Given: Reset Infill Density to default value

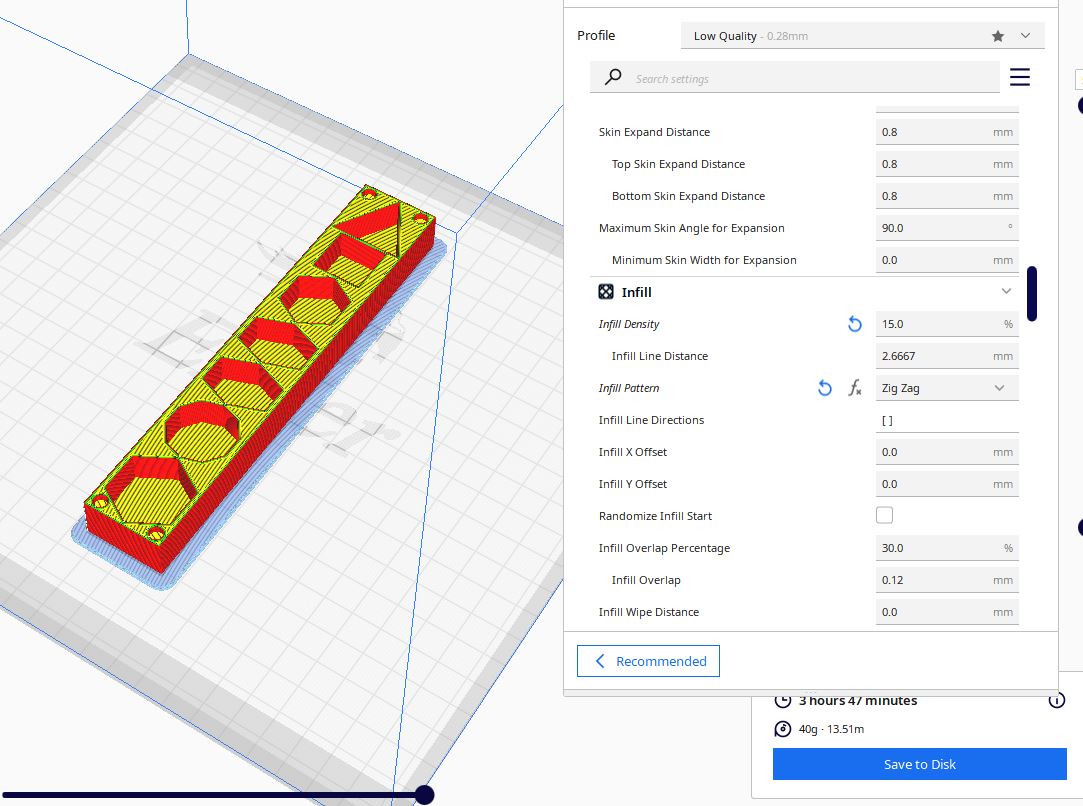Looking at the screenshot, I should point(854,324).
